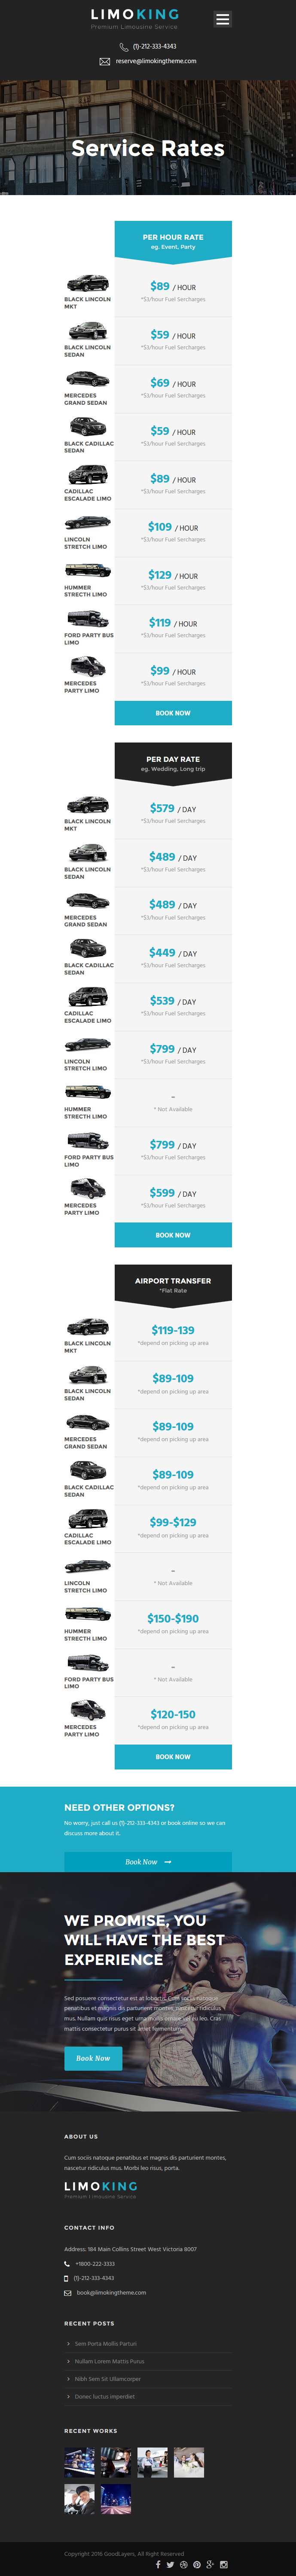296x2576 pixels.
Task: Open the hamburger navigation menu
Action: 222,19
